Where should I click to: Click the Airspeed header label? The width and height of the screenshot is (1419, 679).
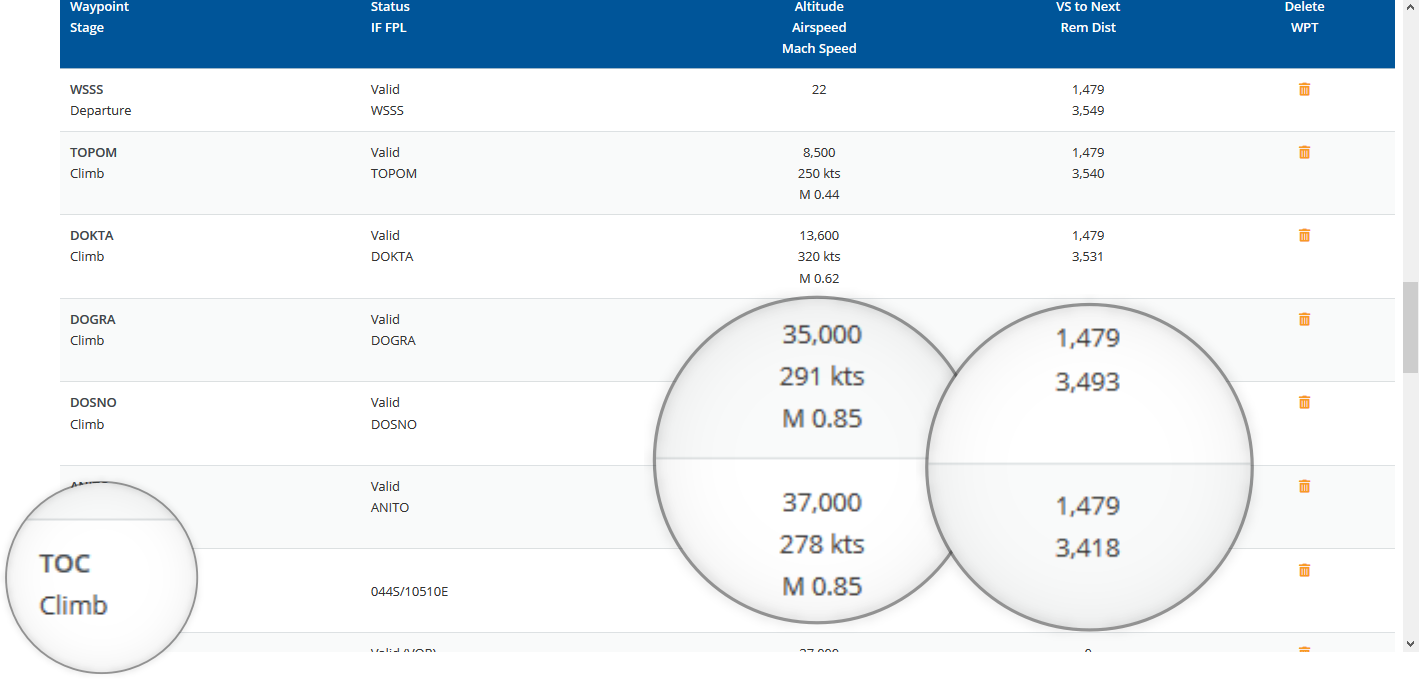[819, 28]
